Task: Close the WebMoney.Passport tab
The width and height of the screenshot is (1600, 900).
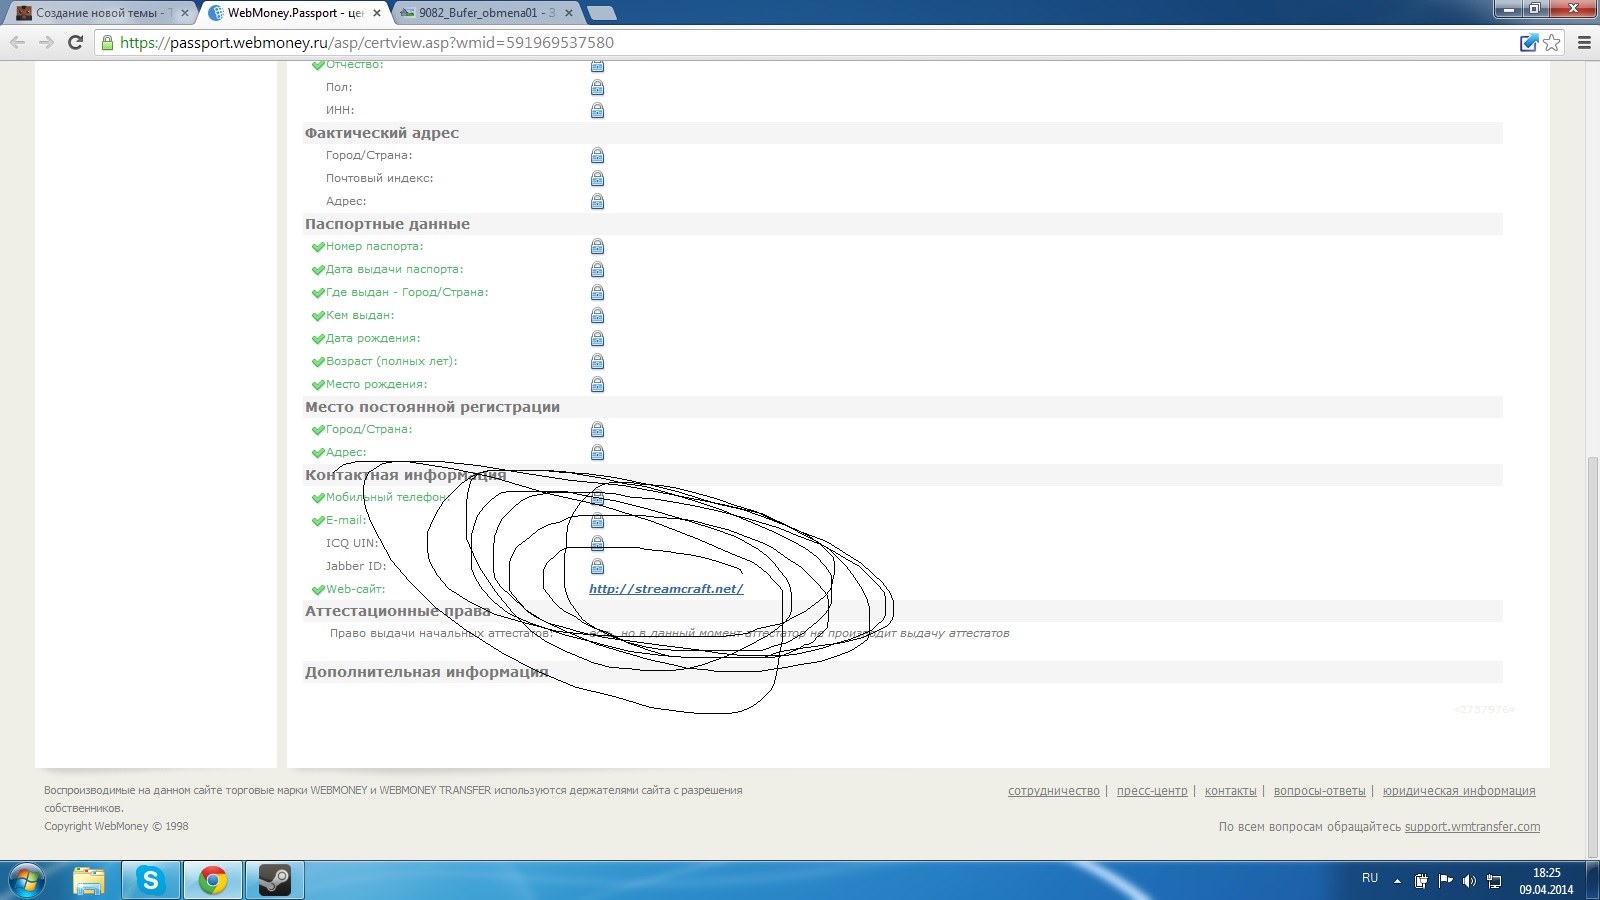Action: [377, 13]
